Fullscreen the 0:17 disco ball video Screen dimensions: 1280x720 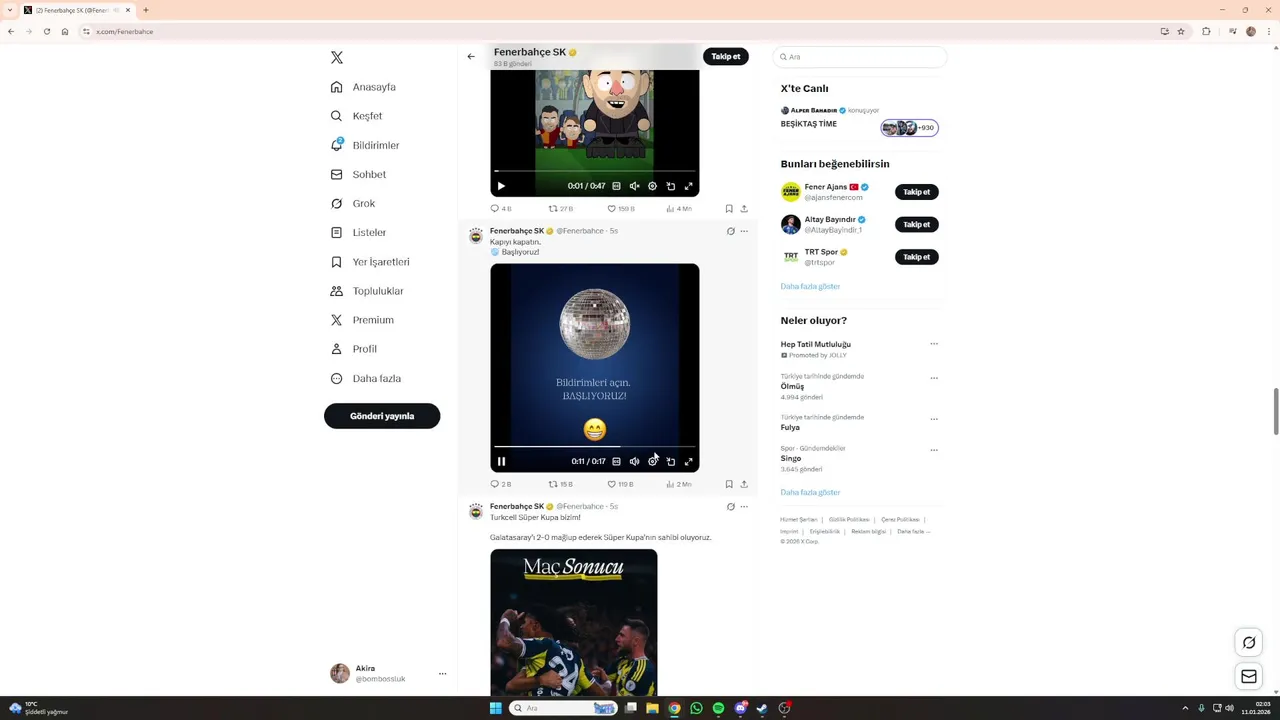(688, 461)
